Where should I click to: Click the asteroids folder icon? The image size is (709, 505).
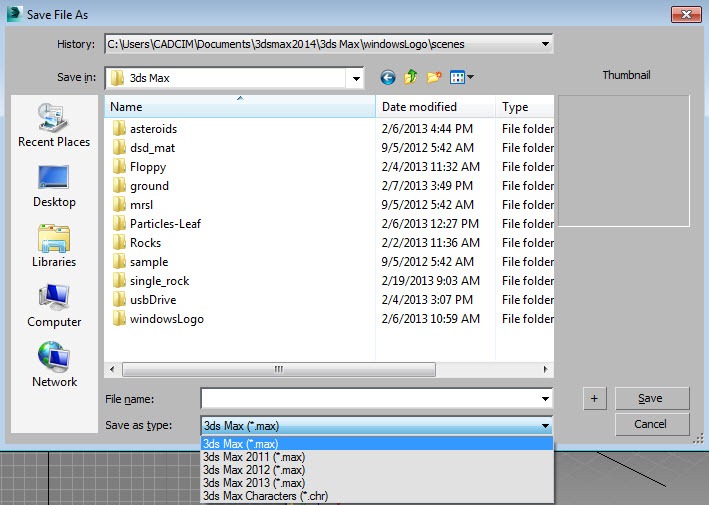click(x=119, y=128)
